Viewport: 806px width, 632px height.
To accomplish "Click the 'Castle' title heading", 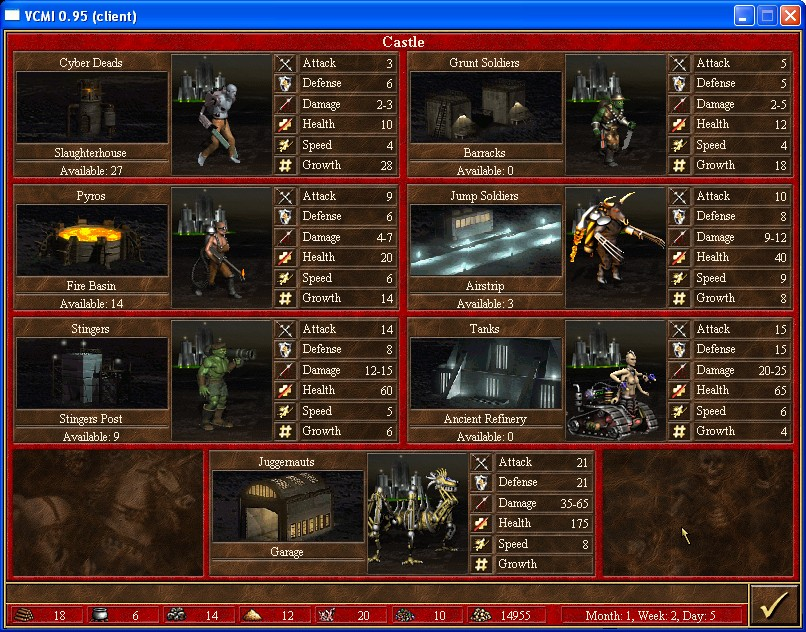I will 403,42.
